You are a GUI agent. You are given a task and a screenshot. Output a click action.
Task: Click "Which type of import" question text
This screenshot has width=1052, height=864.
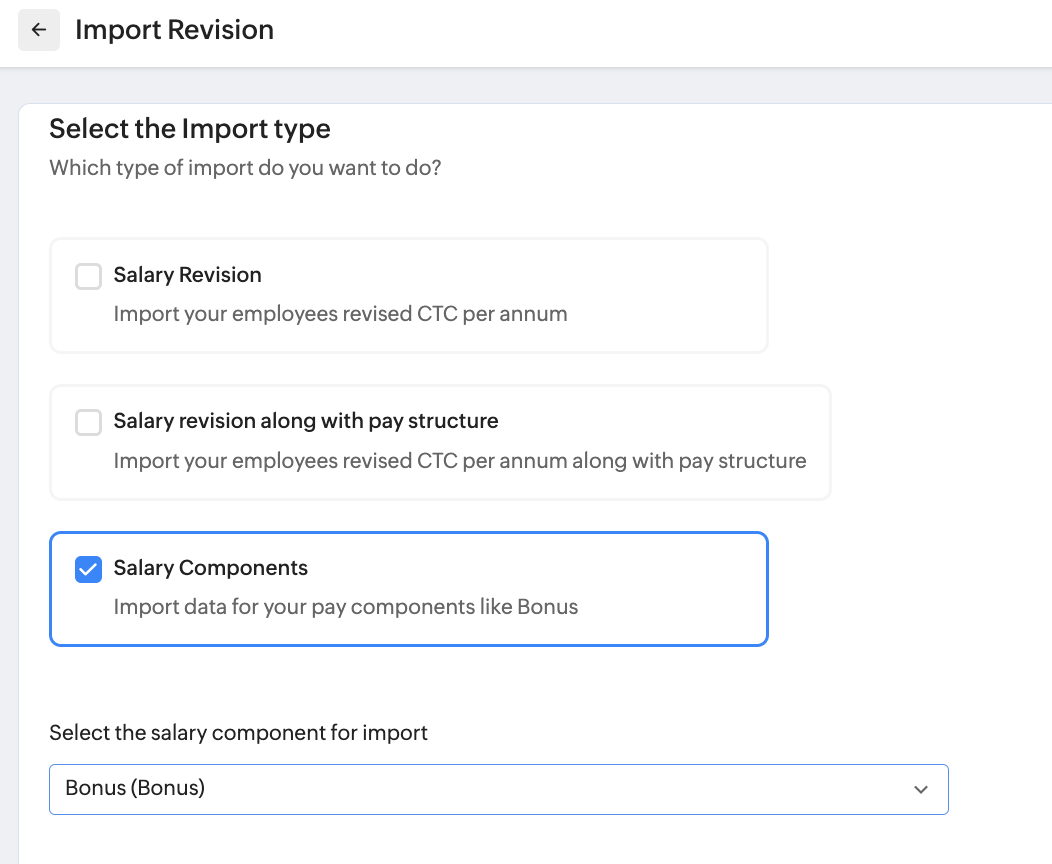[245, 167]
